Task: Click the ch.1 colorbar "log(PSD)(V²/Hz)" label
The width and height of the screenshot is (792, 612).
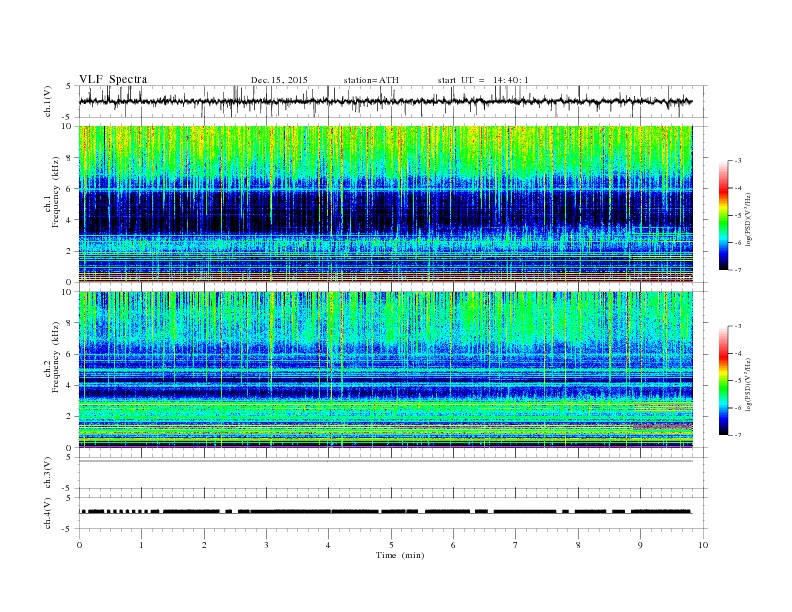Action: pos(749,219)
